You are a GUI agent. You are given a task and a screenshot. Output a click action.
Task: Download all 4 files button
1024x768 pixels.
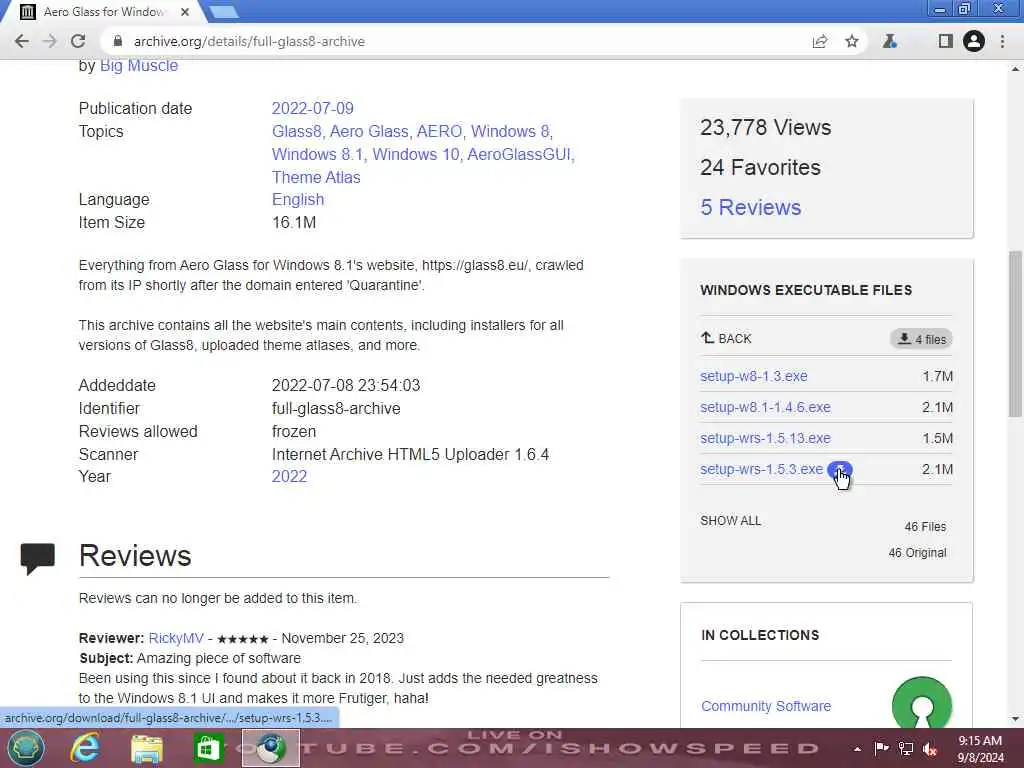pyautogui.click(x=921, y=339)
